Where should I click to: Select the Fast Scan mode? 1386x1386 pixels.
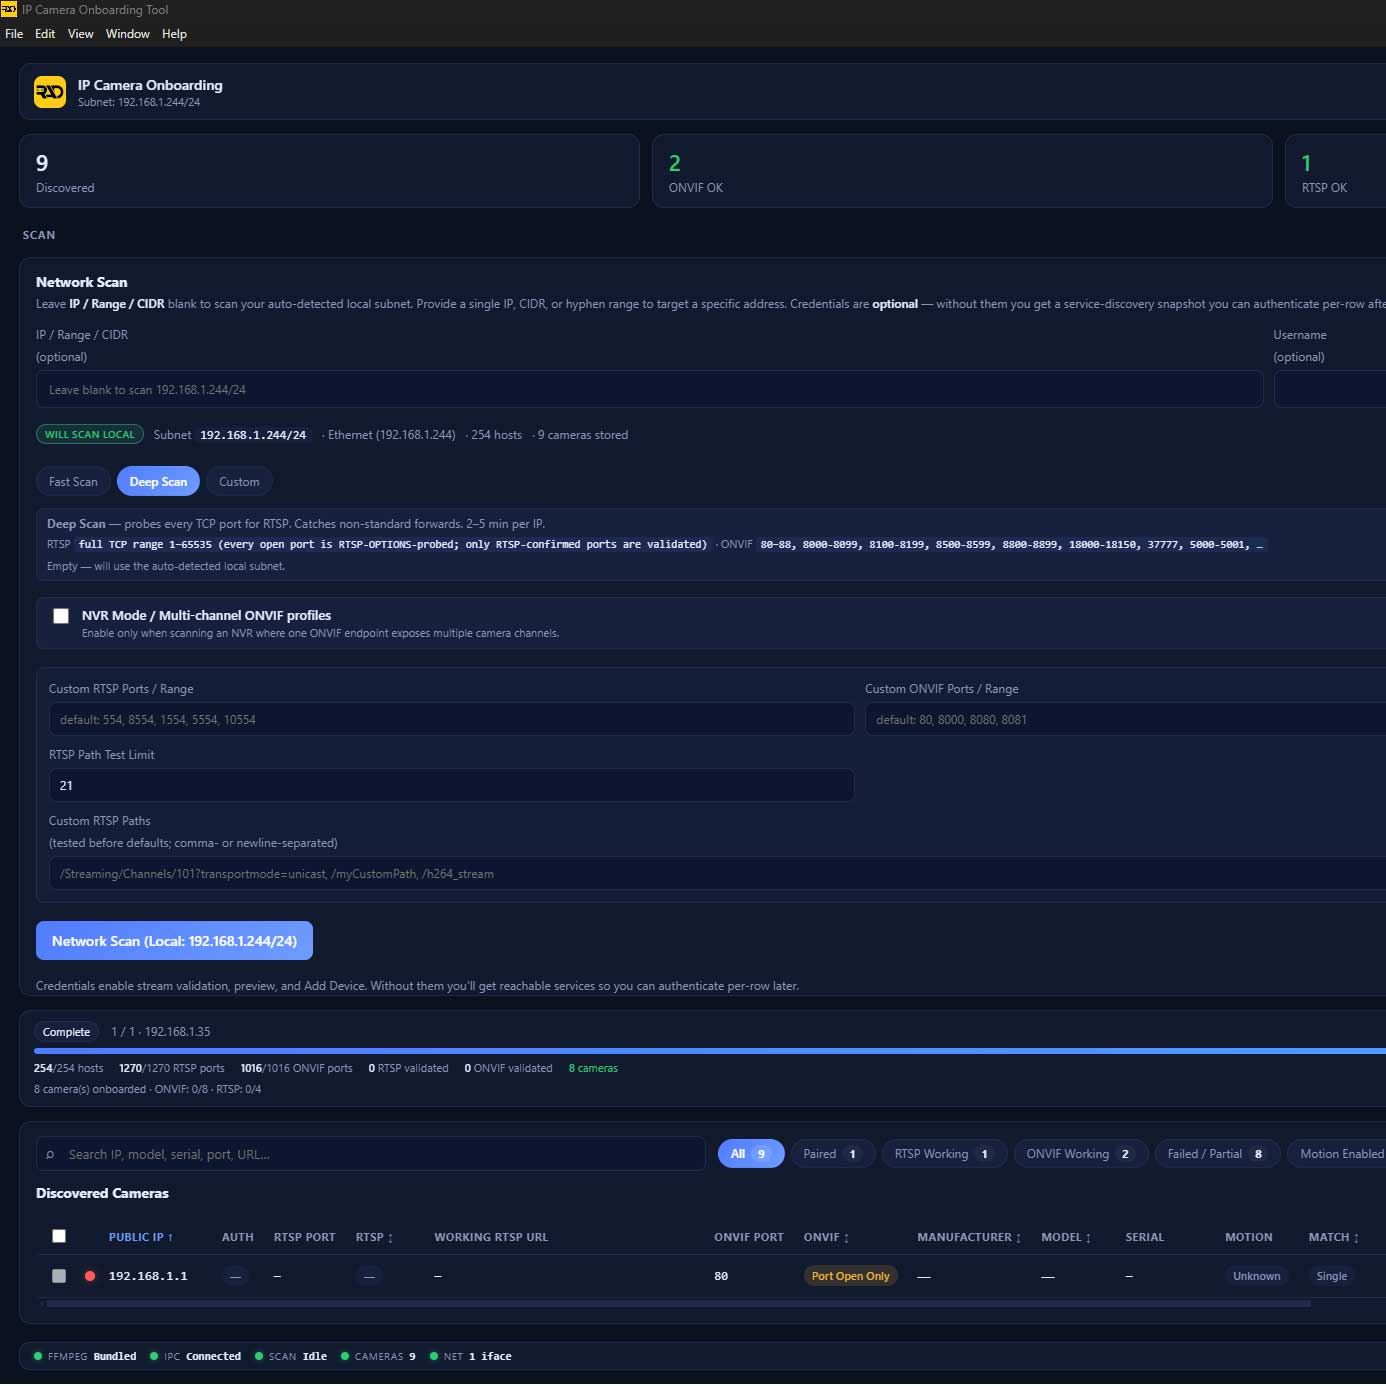pyautogui.click(x=73, y=481)
